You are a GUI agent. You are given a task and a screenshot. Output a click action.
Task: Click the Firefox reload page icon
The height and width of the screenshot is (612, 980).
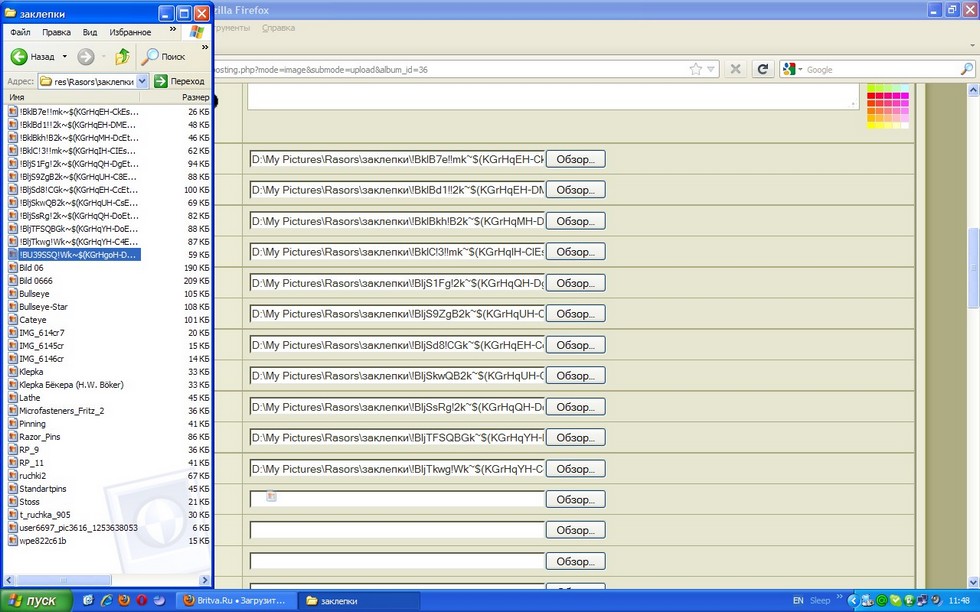point(763,69)
